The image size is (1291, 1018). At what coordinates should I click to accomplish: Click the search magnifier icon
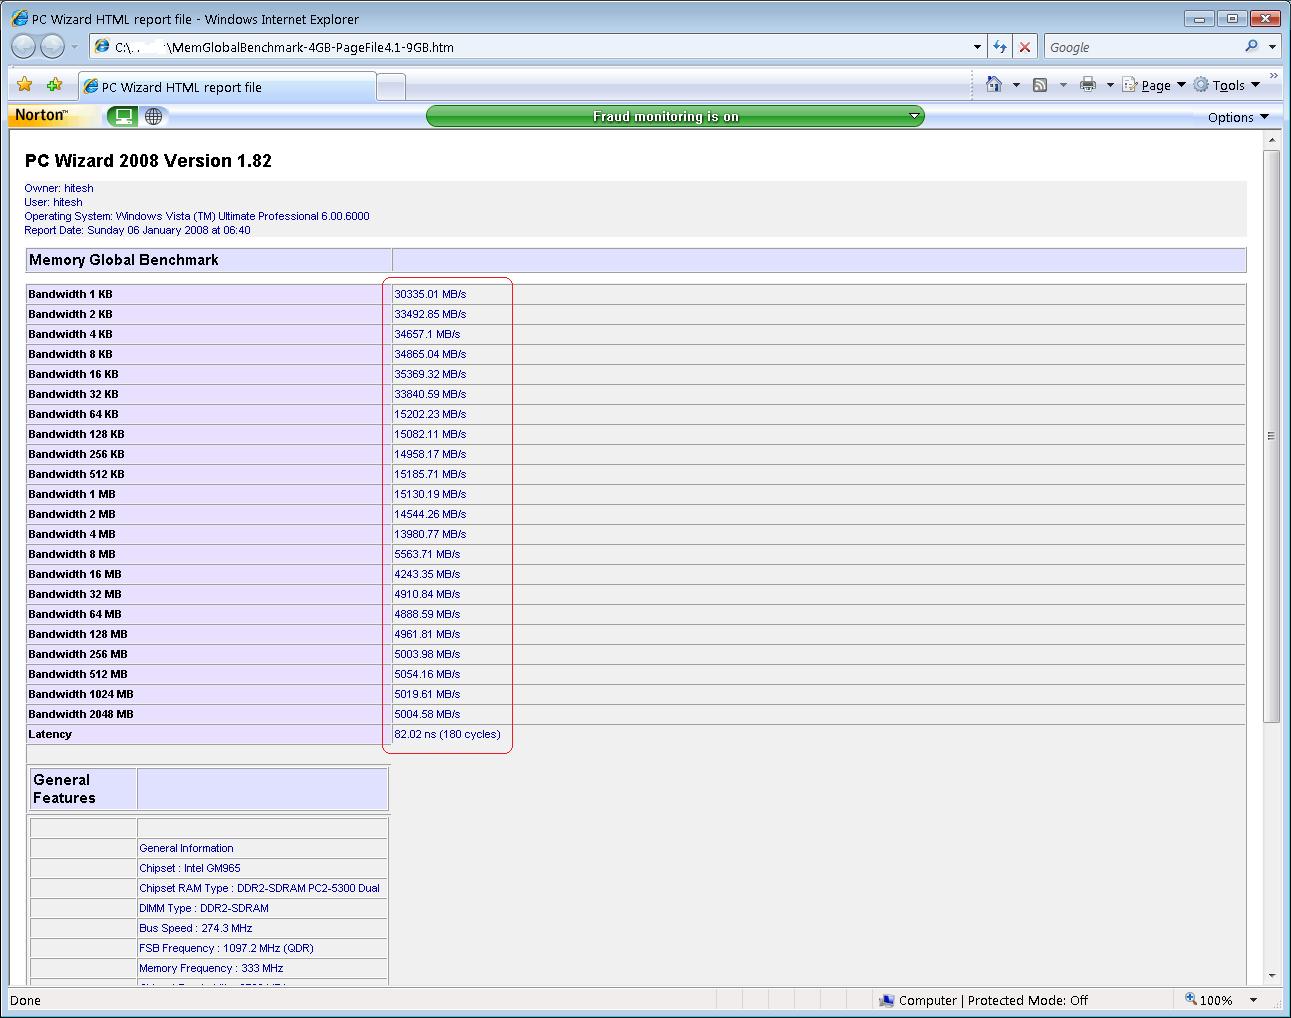pos(1251,46)
